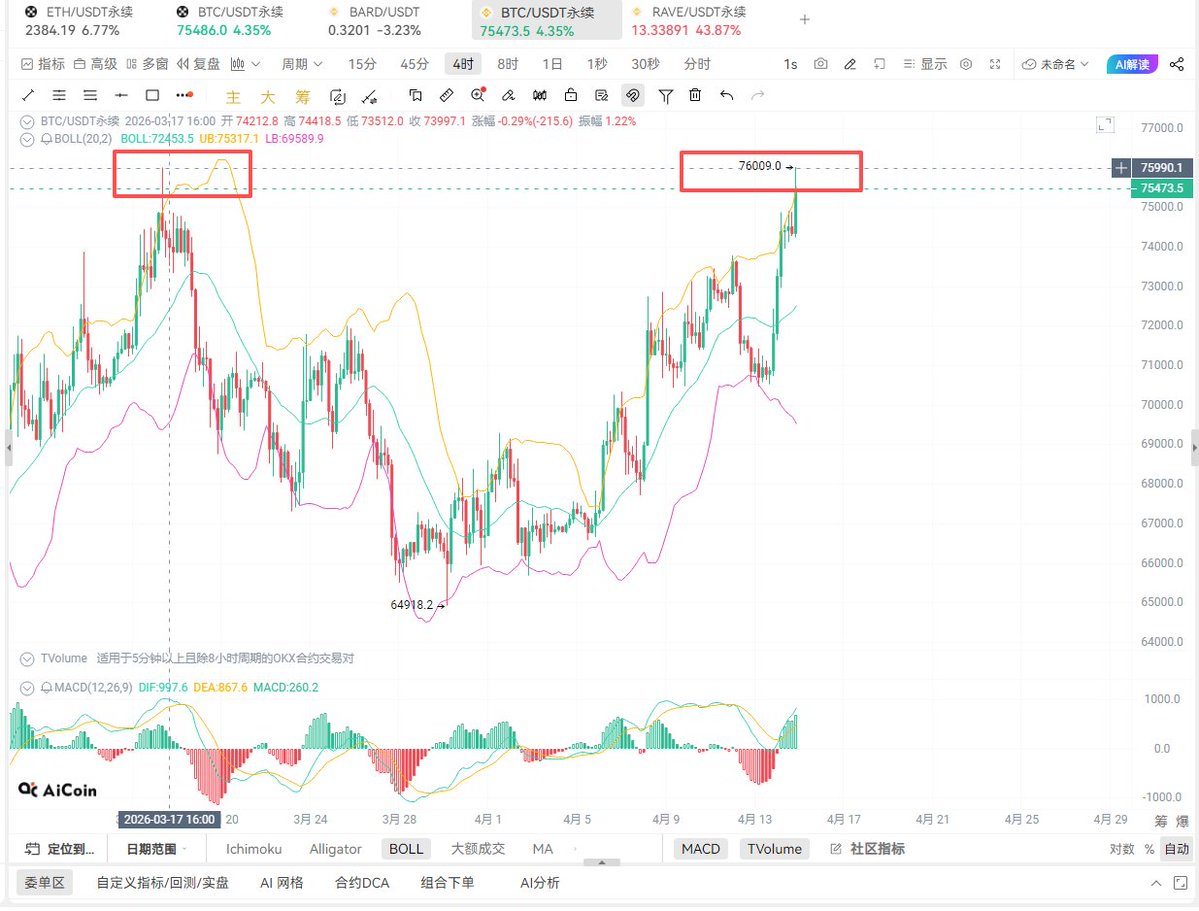Toggle the MACD(12,26,9) indicator visibility
Image resolution: width=1199 pixels, height=911 pixels.
pyautogui.click(x=27, y=688)
